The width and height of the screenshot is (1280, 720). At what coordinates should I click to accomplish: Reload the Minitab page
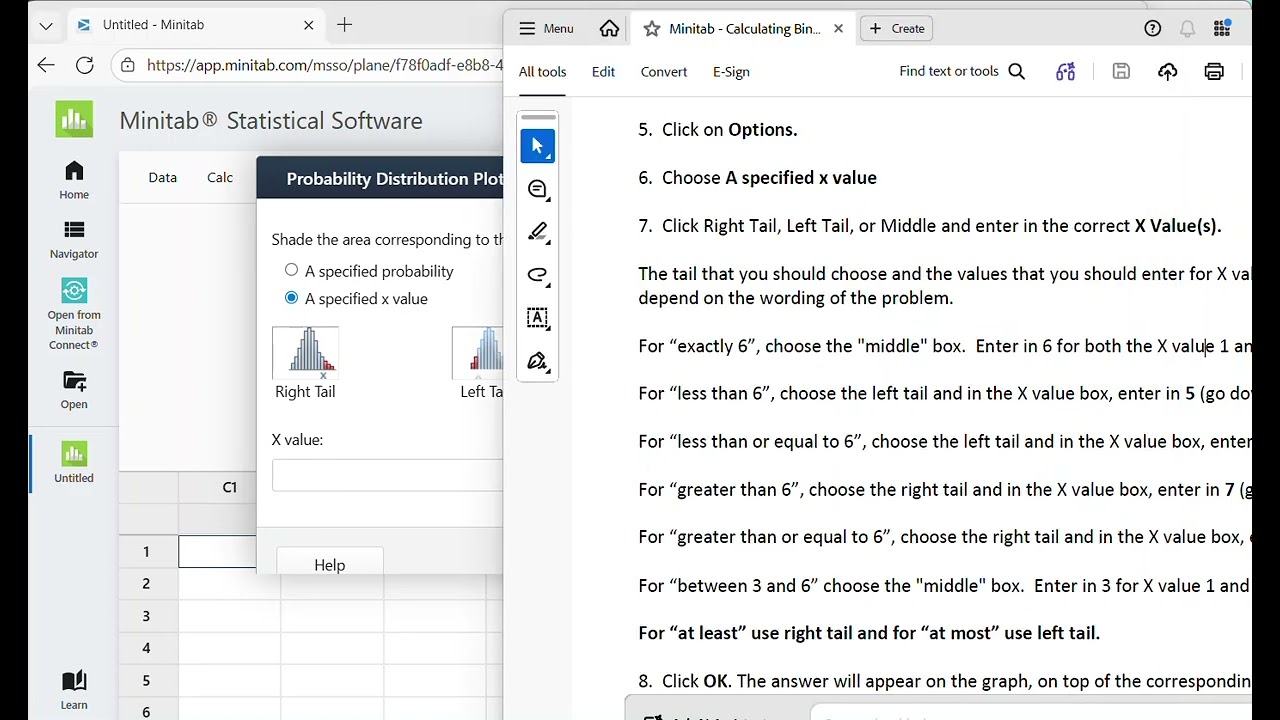(x=85, y=65)
